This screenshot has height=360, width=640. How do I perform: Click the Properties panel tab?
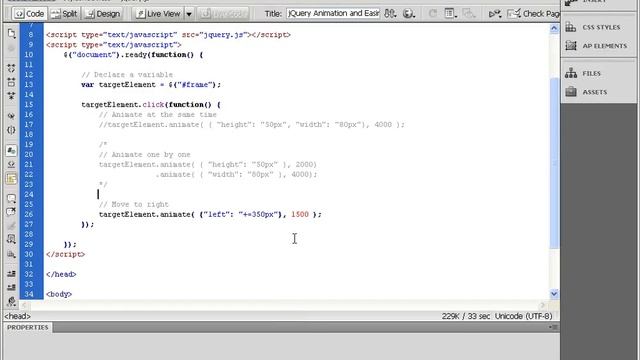[27, 327]
